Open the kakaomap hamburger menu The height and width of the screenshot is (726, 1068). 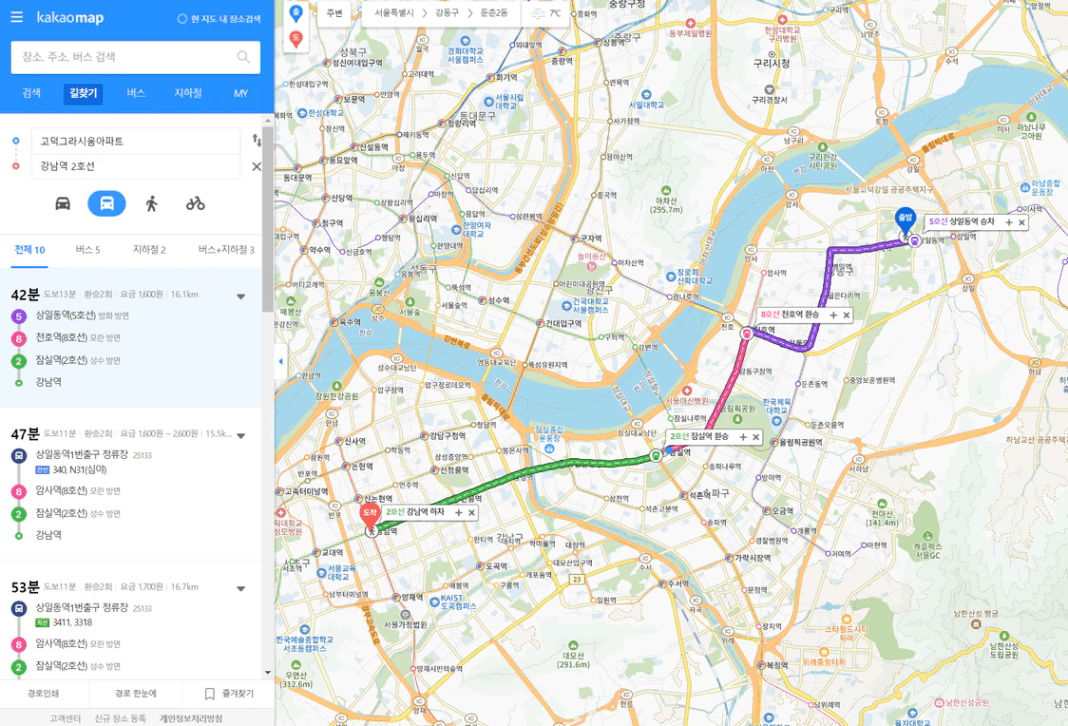17,17
